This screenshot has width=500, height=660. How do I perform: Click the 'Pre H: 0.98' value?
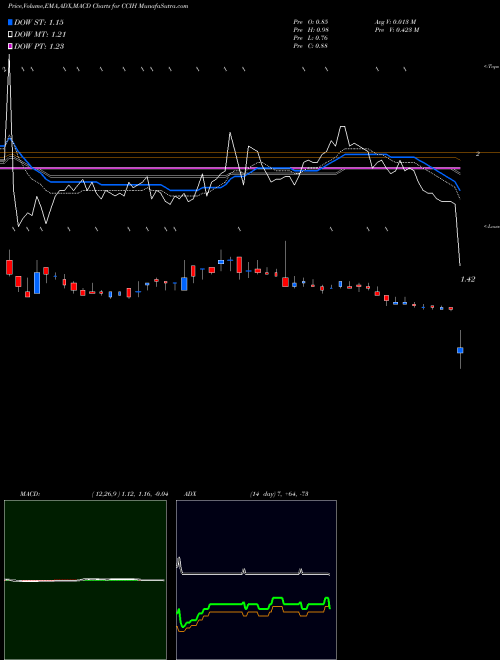[x=311, y=30]
